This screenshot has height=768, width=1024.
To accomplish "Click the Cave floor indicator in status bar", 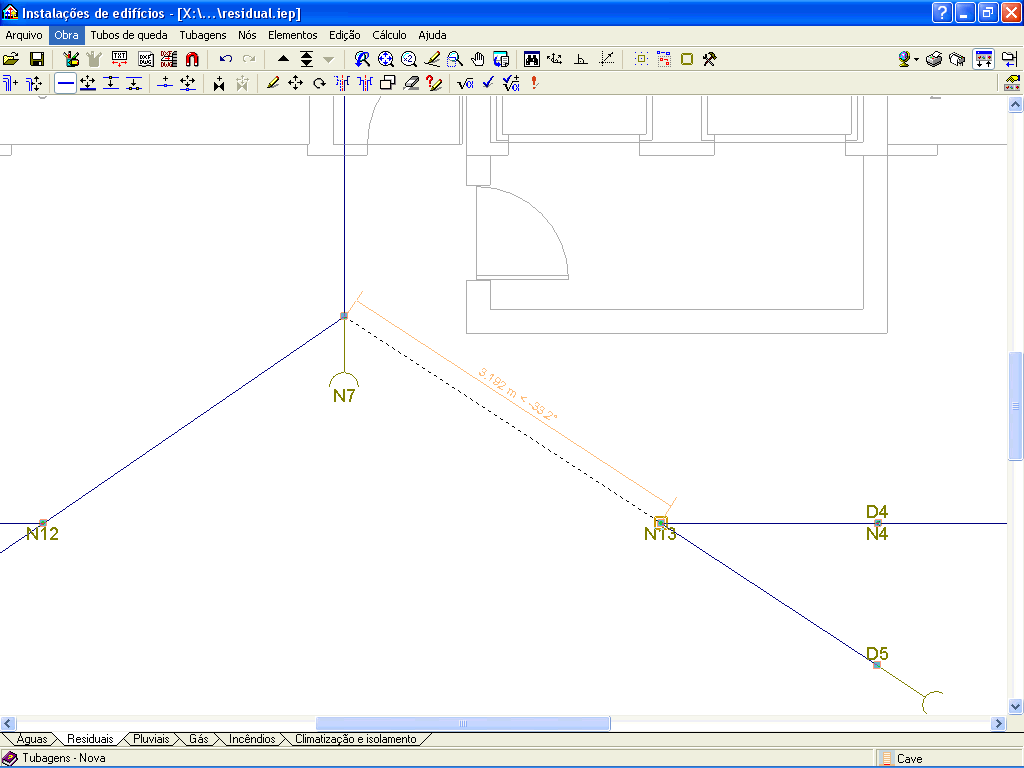I will click(909, 758).
